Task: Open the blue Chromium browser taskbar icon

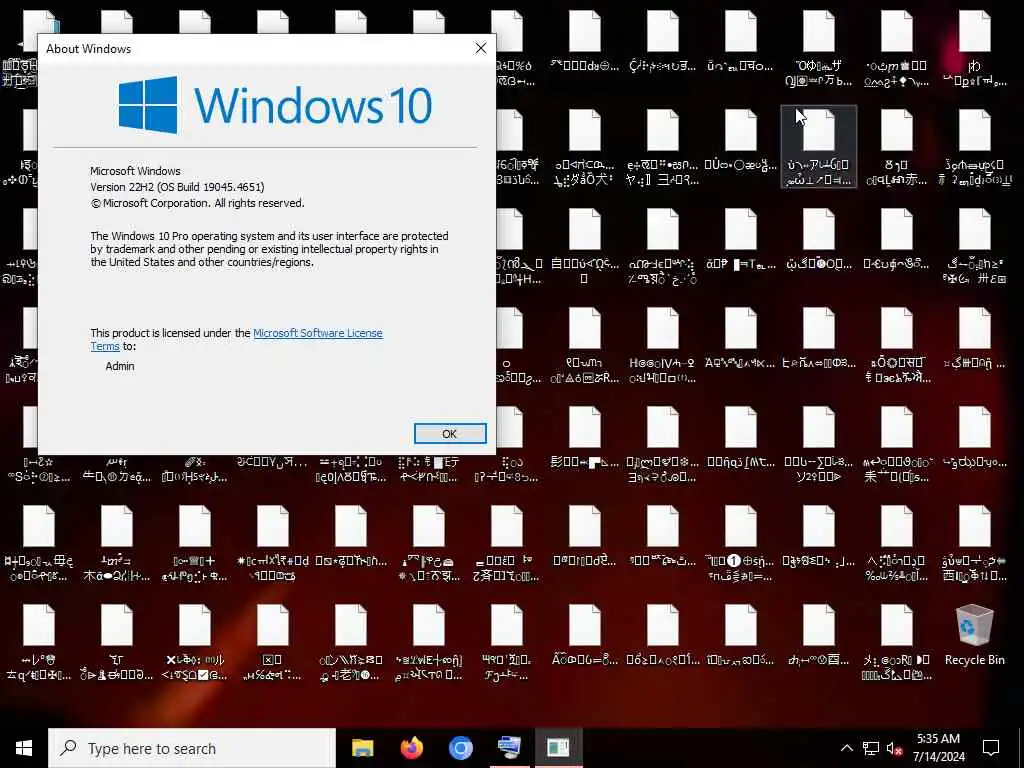Action: [x=460, y=748]
